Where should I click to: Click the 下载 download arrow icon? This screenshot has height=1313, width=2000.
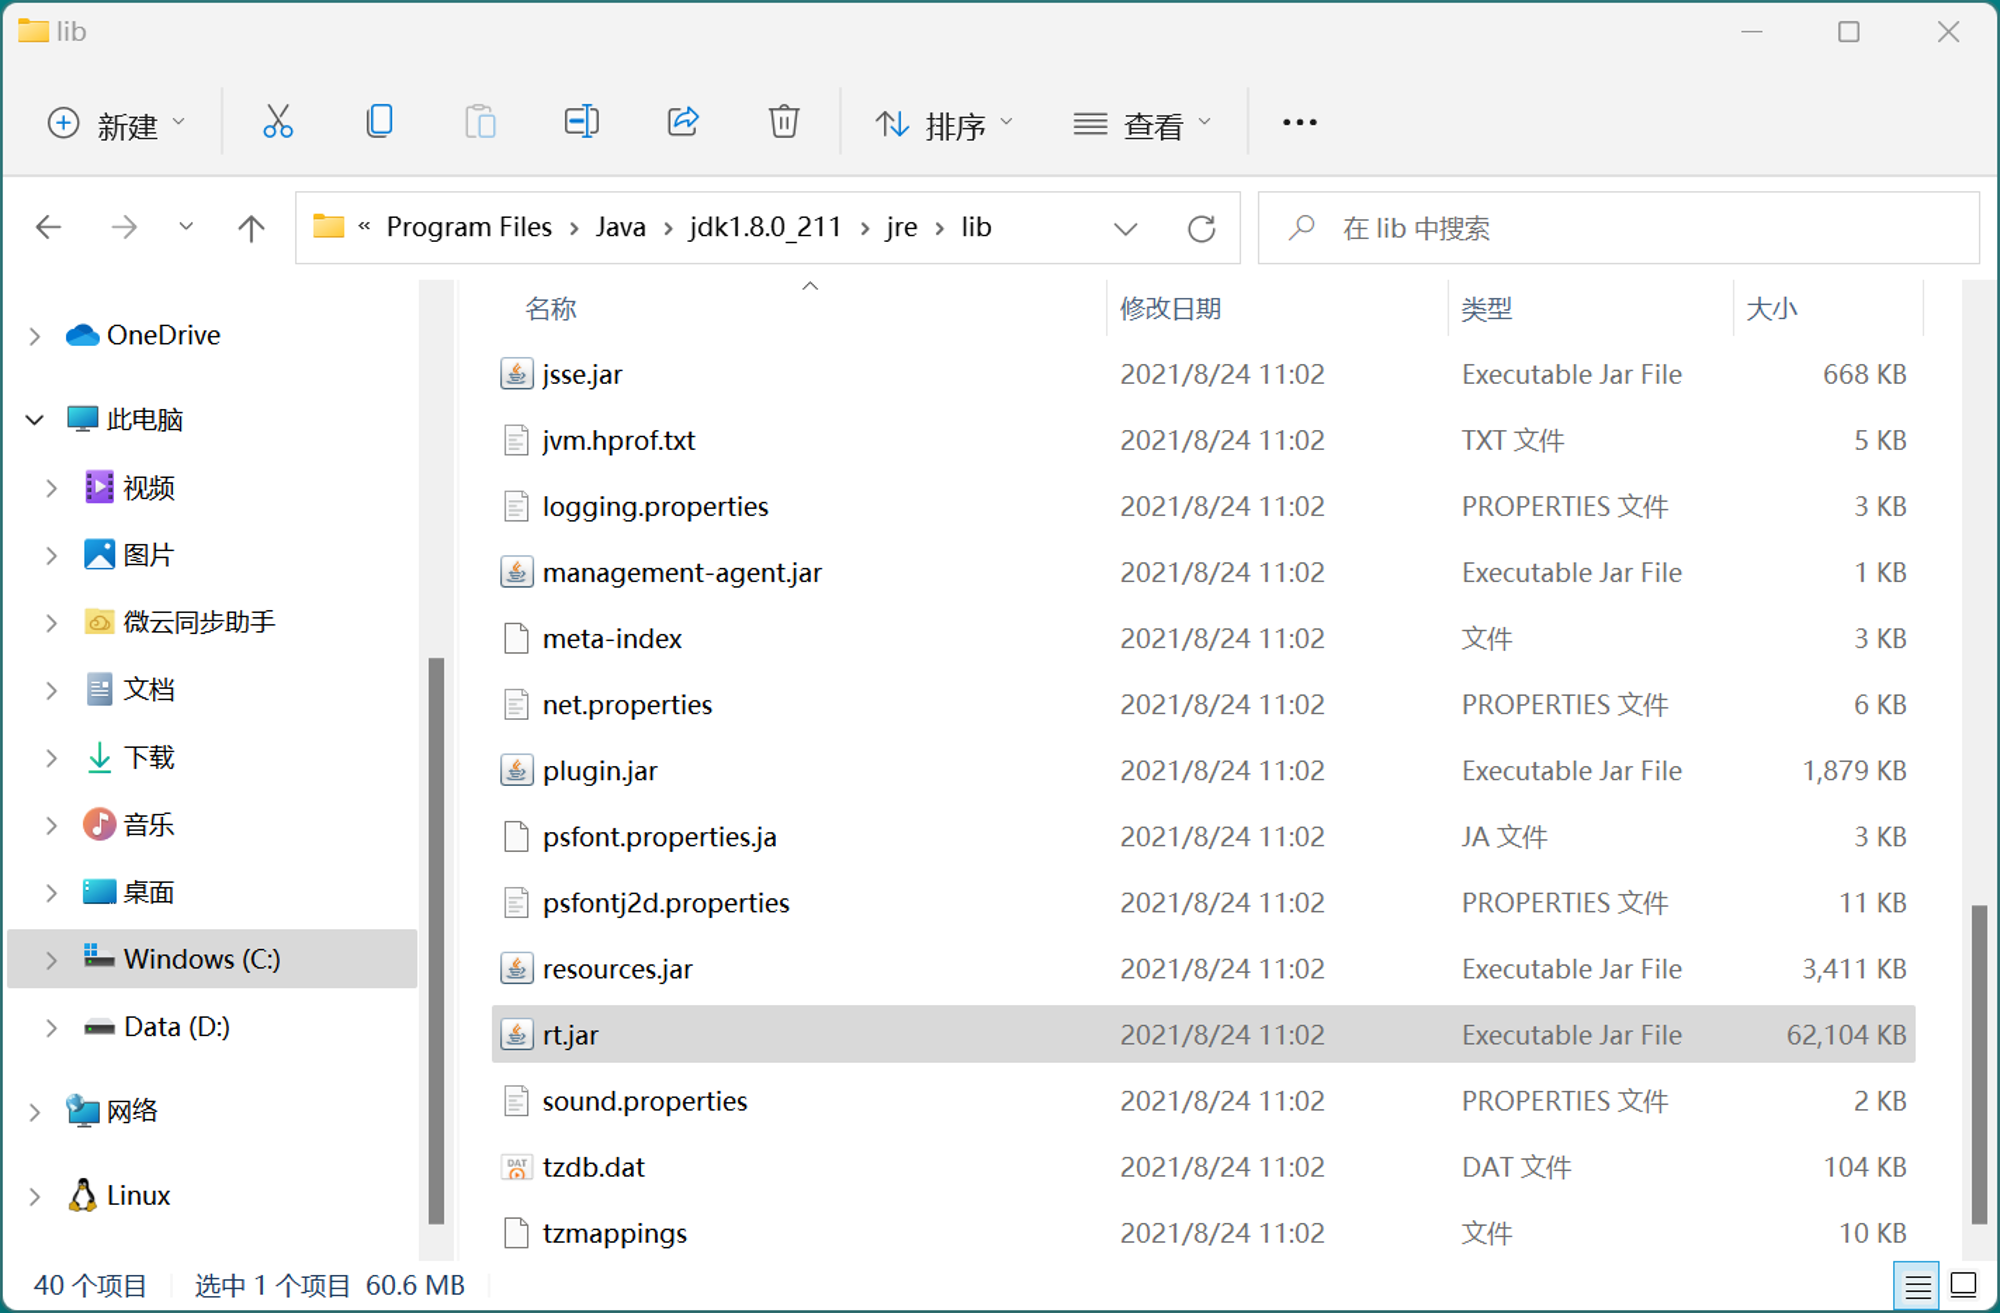pos(99,758)
